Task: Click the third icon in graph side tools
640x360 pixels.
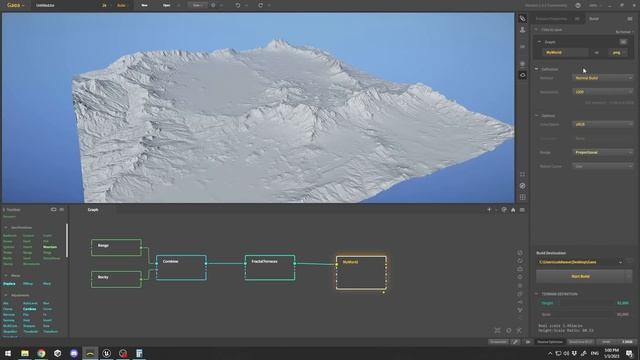Action: [520, 269]
